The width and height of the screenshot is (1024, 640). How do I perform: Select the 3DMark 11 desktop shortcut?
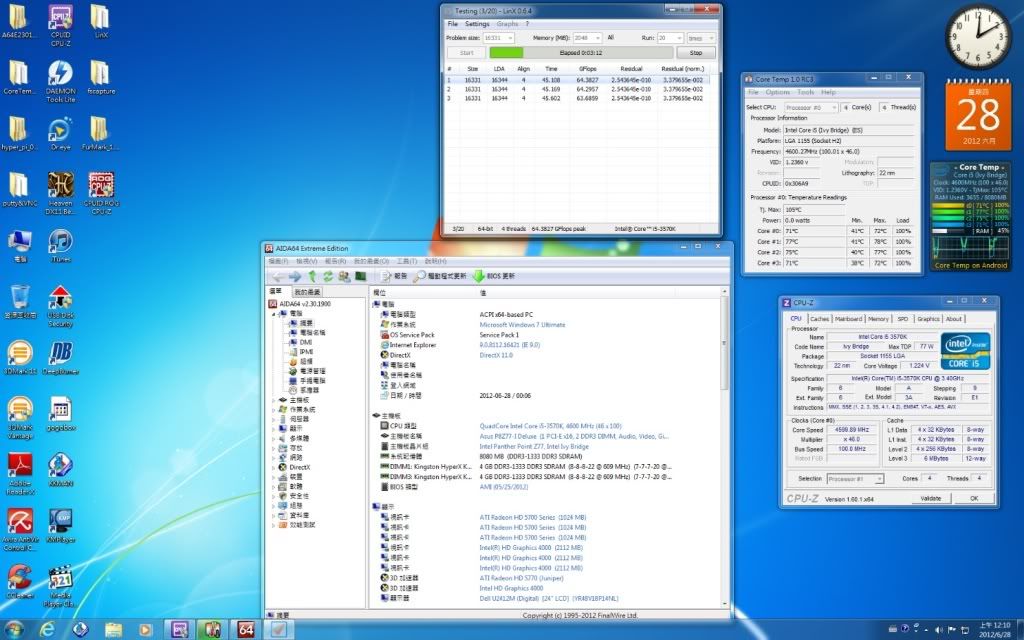[20, 358]
